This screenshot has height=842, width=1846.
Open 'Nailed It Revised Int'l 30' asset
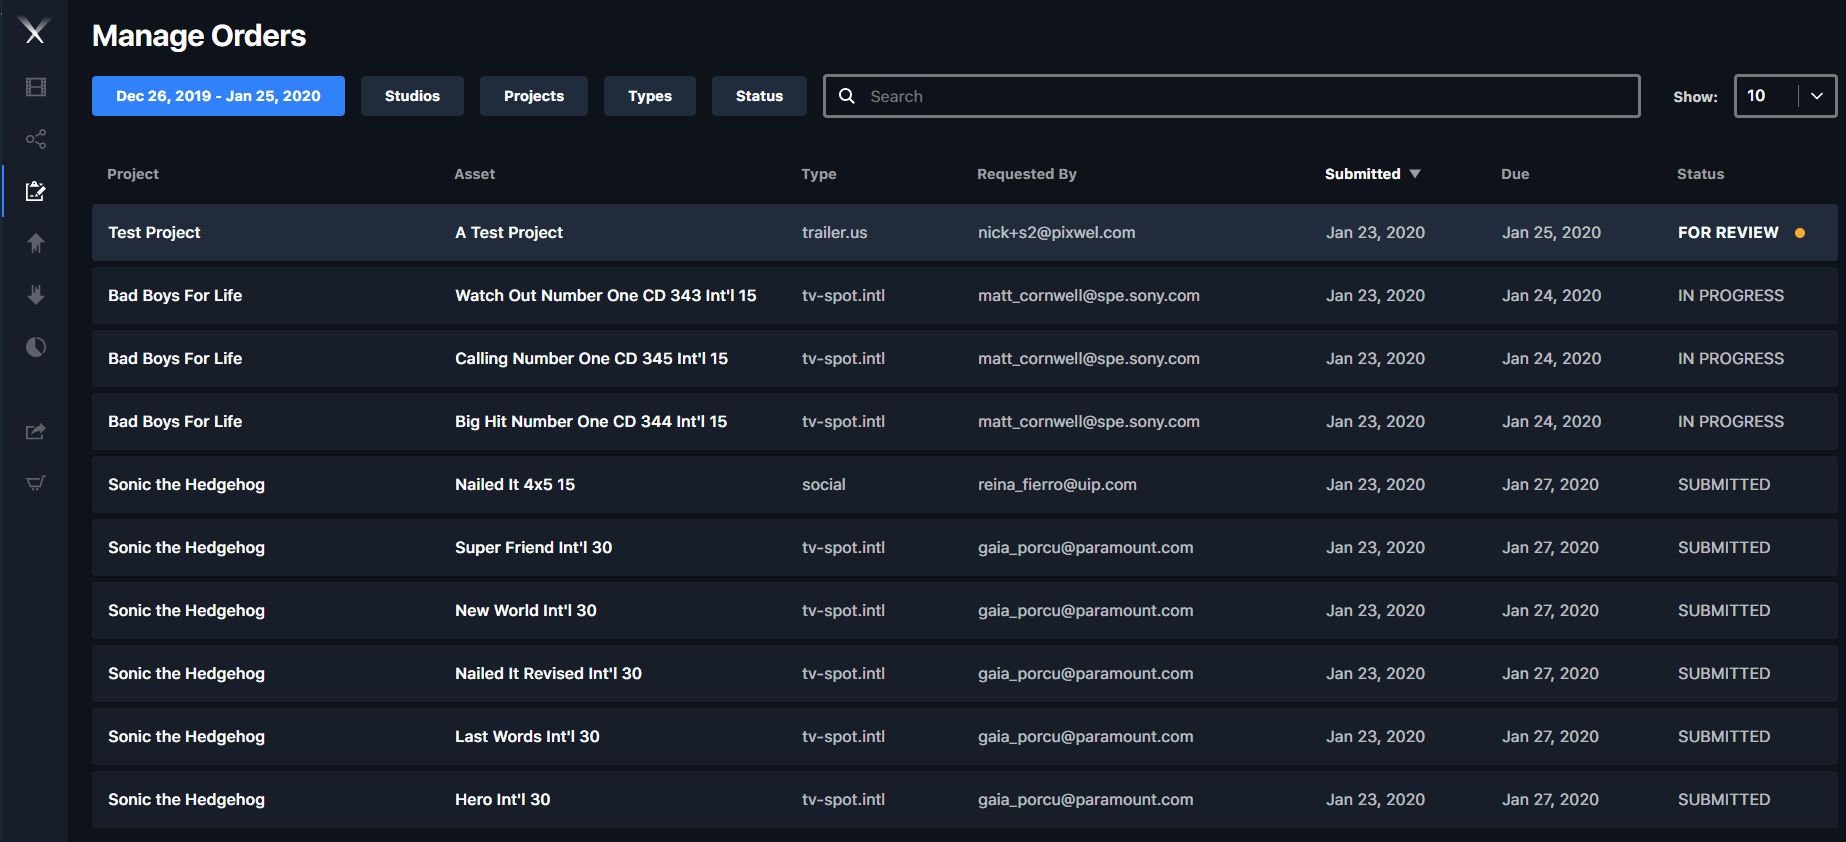[x=548, y=674]
